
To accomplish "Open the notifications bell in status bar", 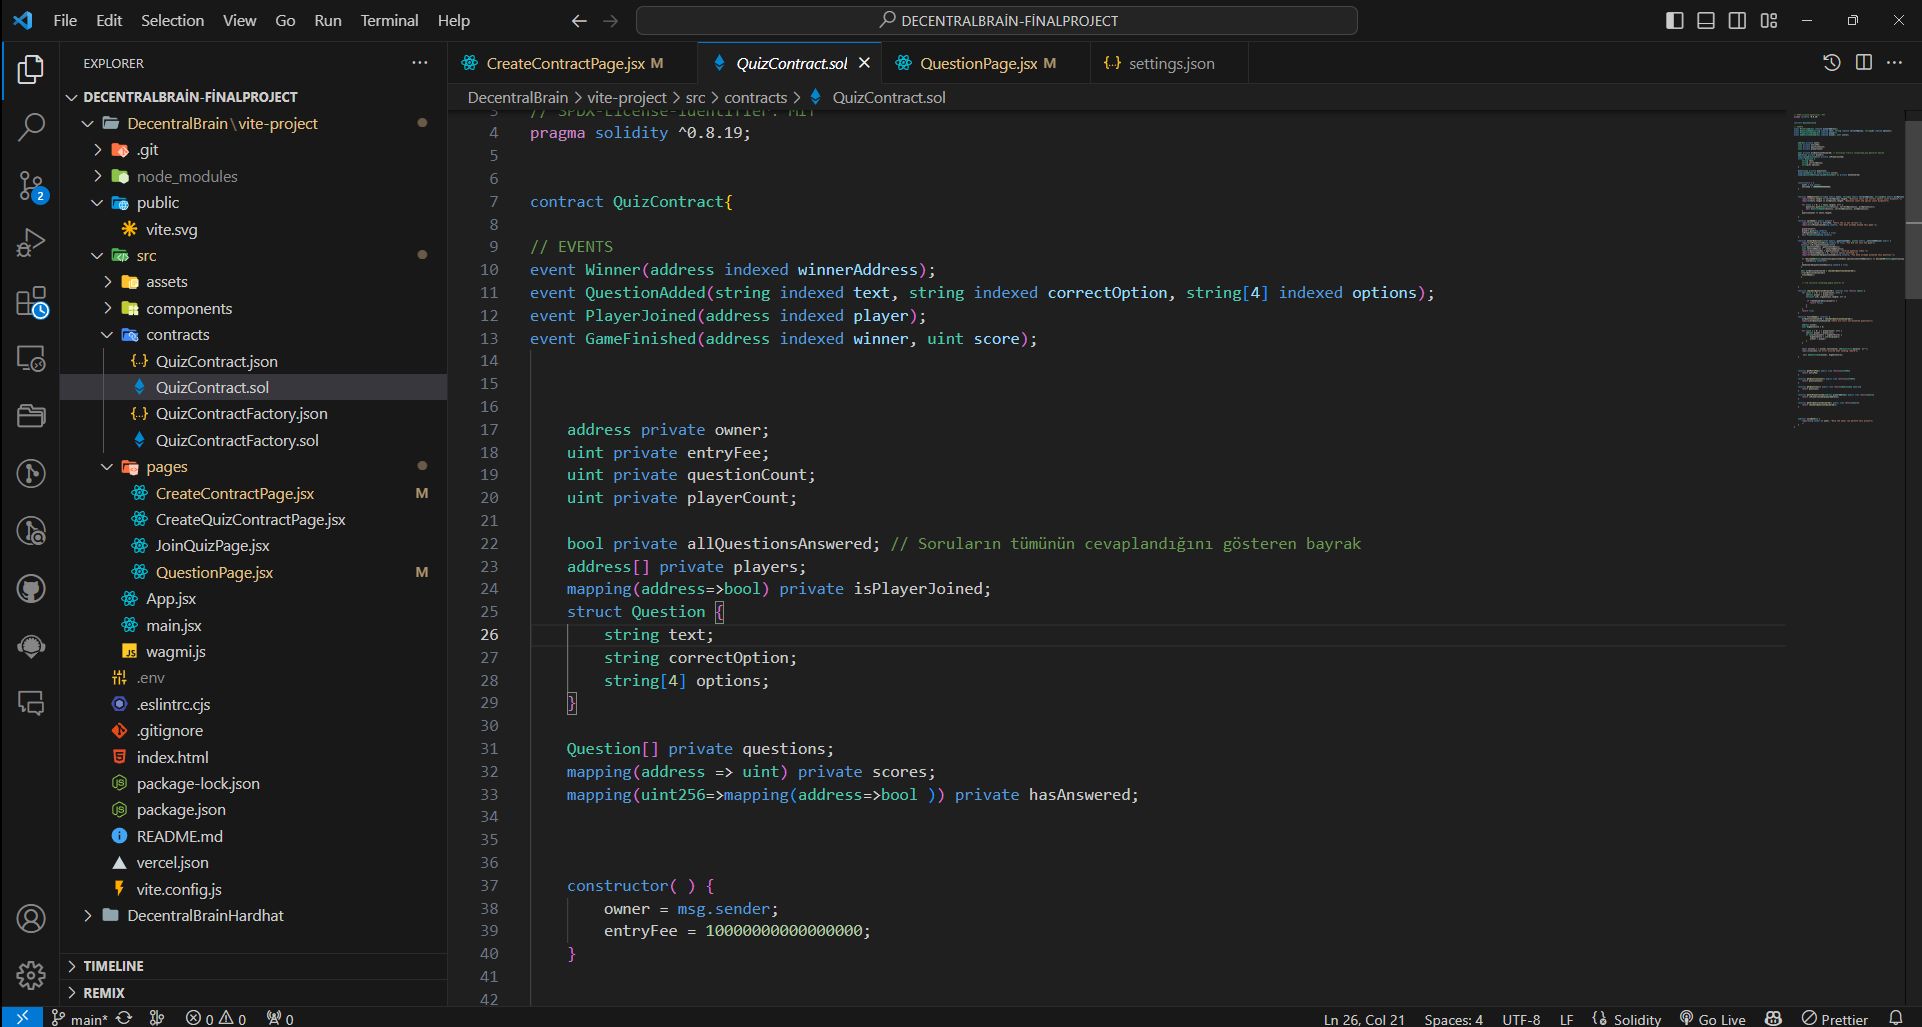I will pyautogui.click(x=1895, y=1018).
